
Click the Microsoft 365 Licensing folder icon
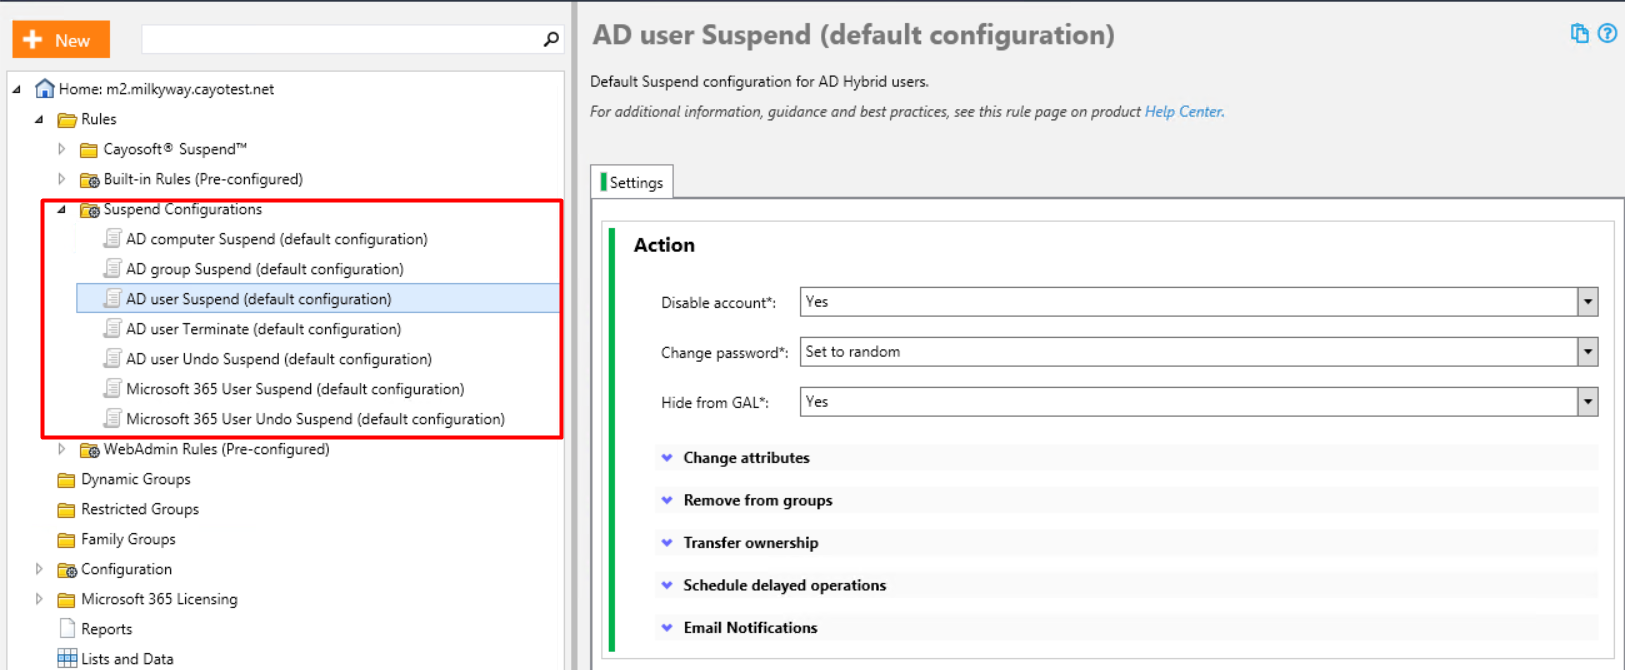(67, 600)
